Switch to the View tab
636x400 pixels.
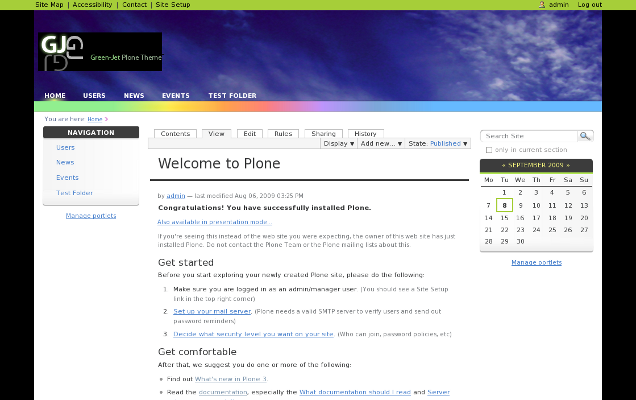coord(216,133)
